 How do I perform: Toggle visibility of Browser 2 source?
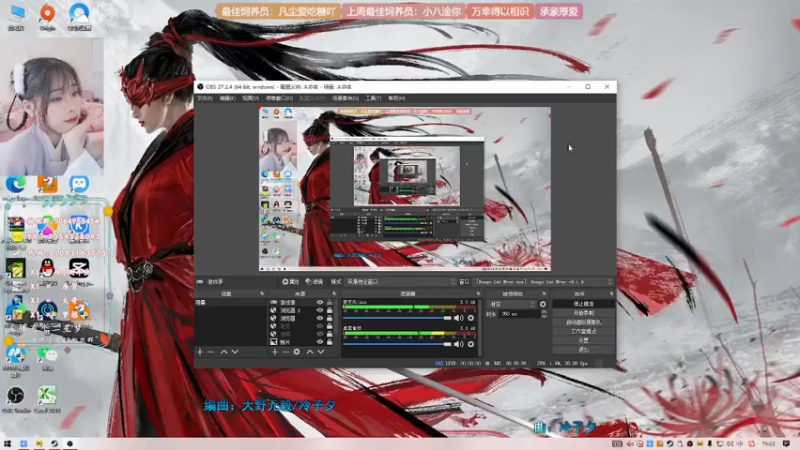coord(319,310)
